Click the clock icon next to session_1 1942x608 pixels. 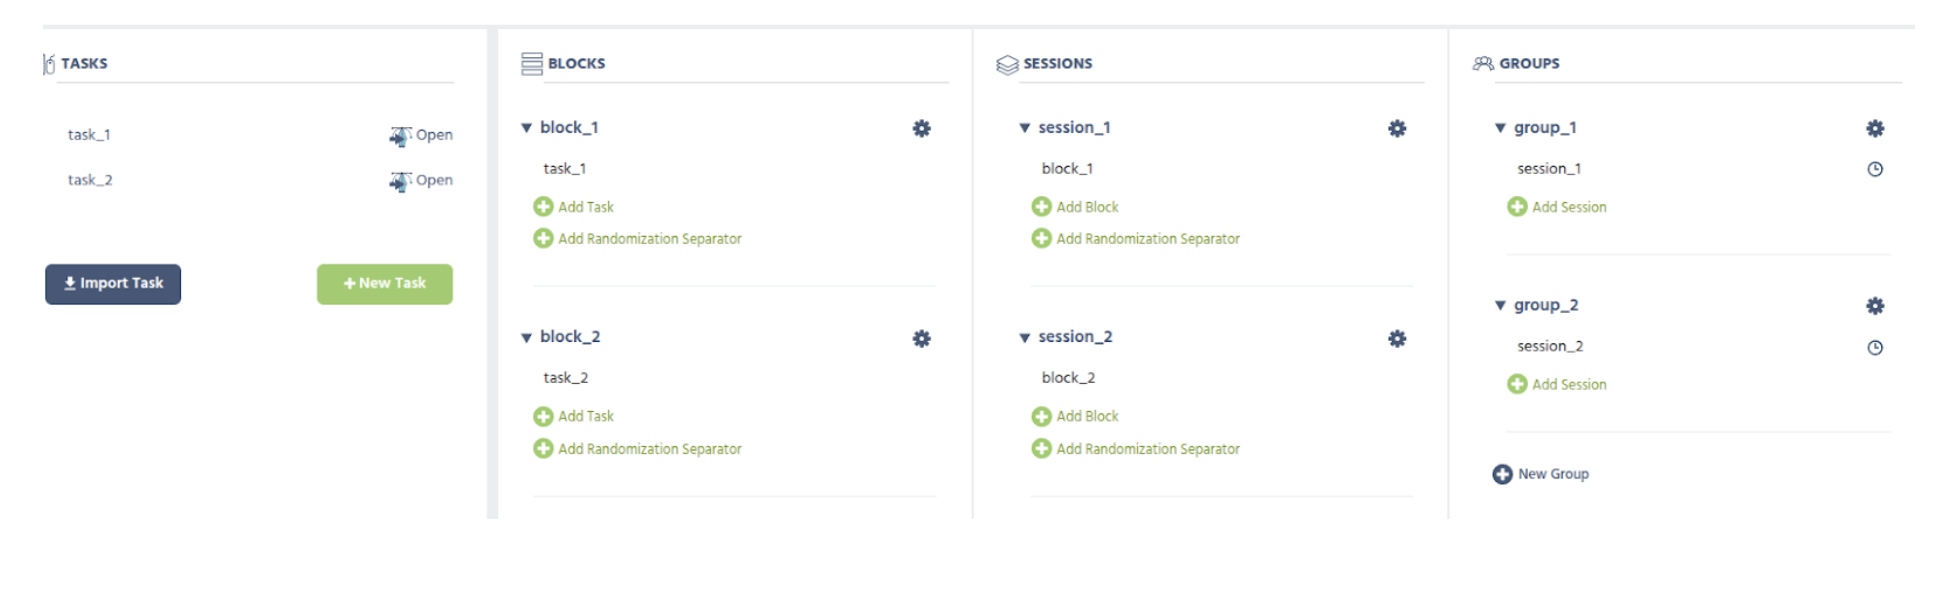point(1876,169)
